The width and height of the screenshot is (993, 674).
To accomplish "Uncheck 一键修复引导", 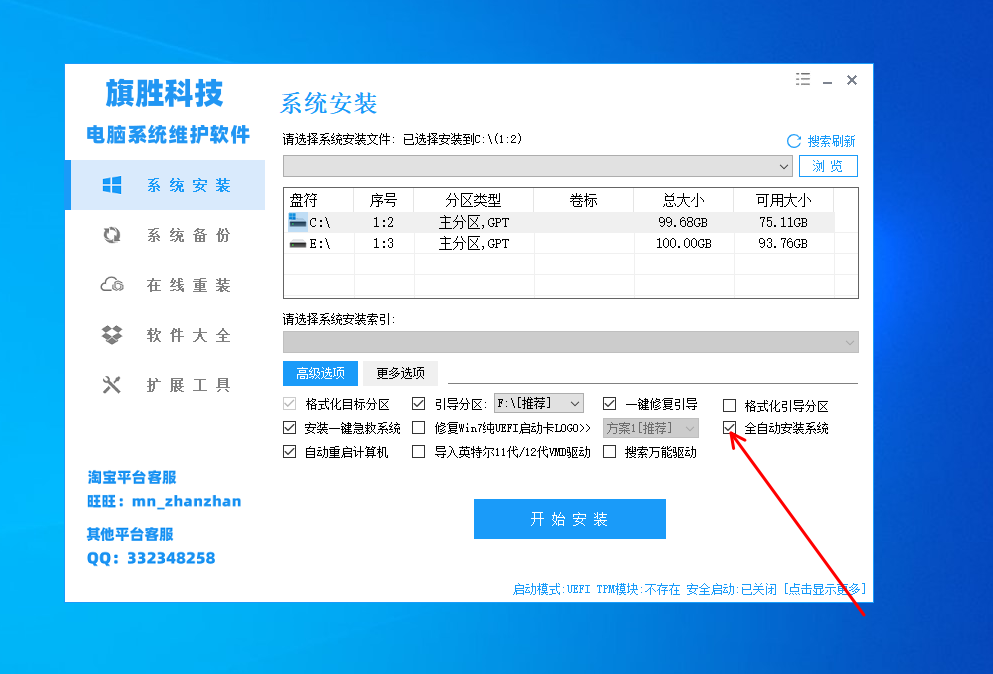I will (608, 403).
